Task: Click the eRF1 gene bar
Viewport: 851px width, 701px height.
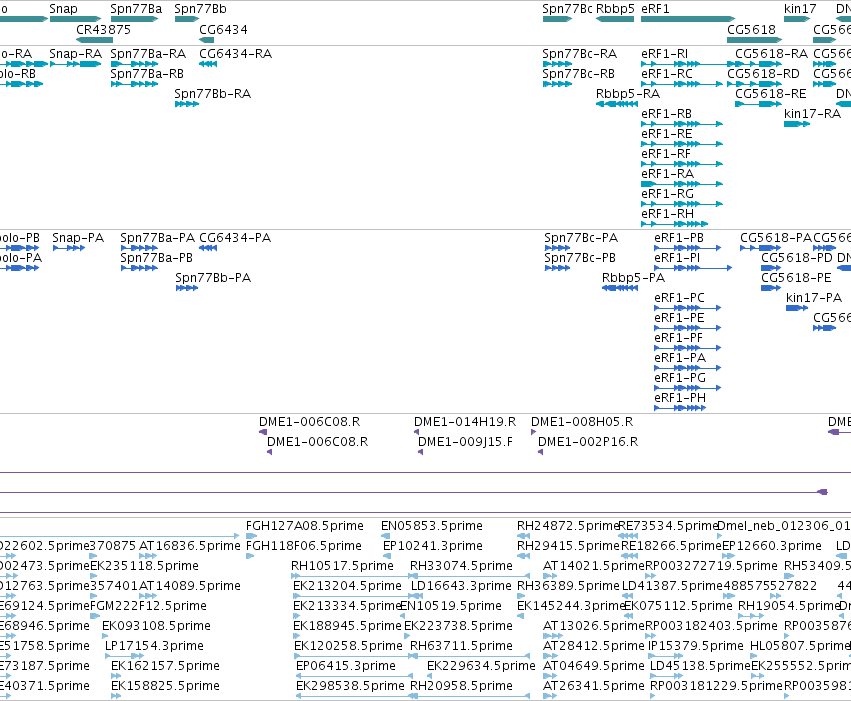Action: (688, 19)
